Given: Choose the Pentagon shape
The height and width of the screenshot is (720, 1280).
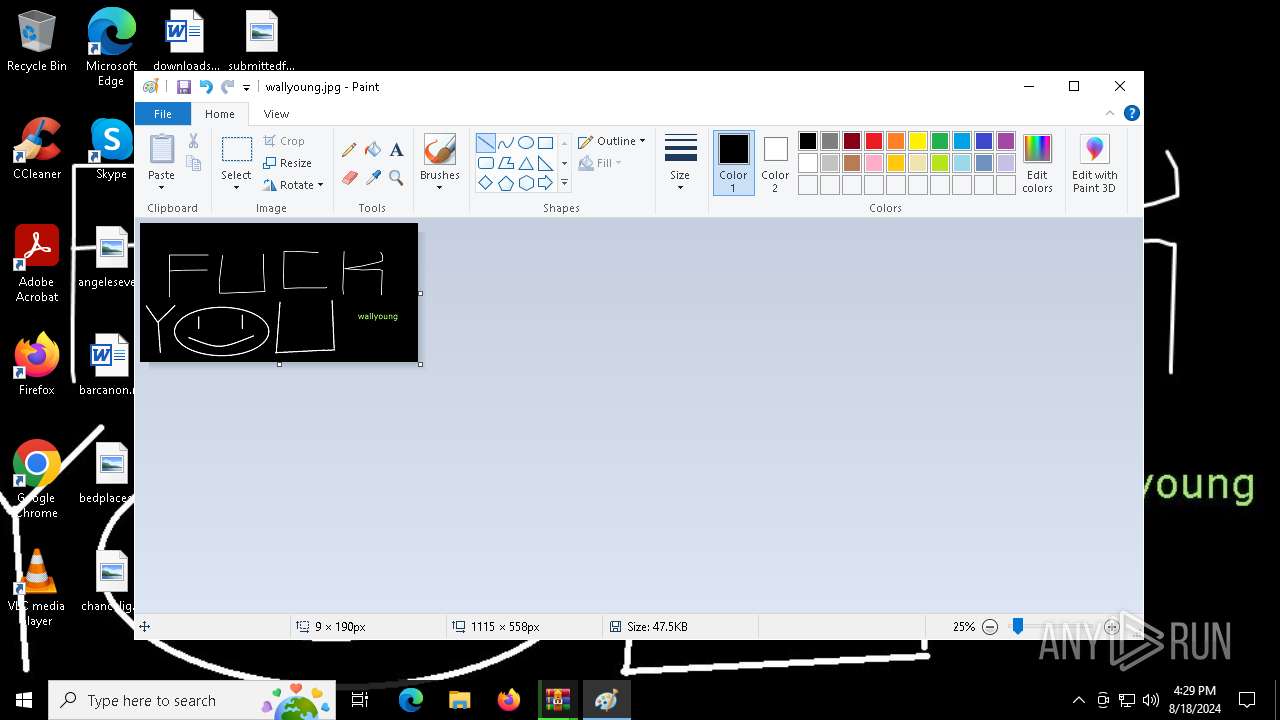Looking at the screenshot, I should pos(506,183).
